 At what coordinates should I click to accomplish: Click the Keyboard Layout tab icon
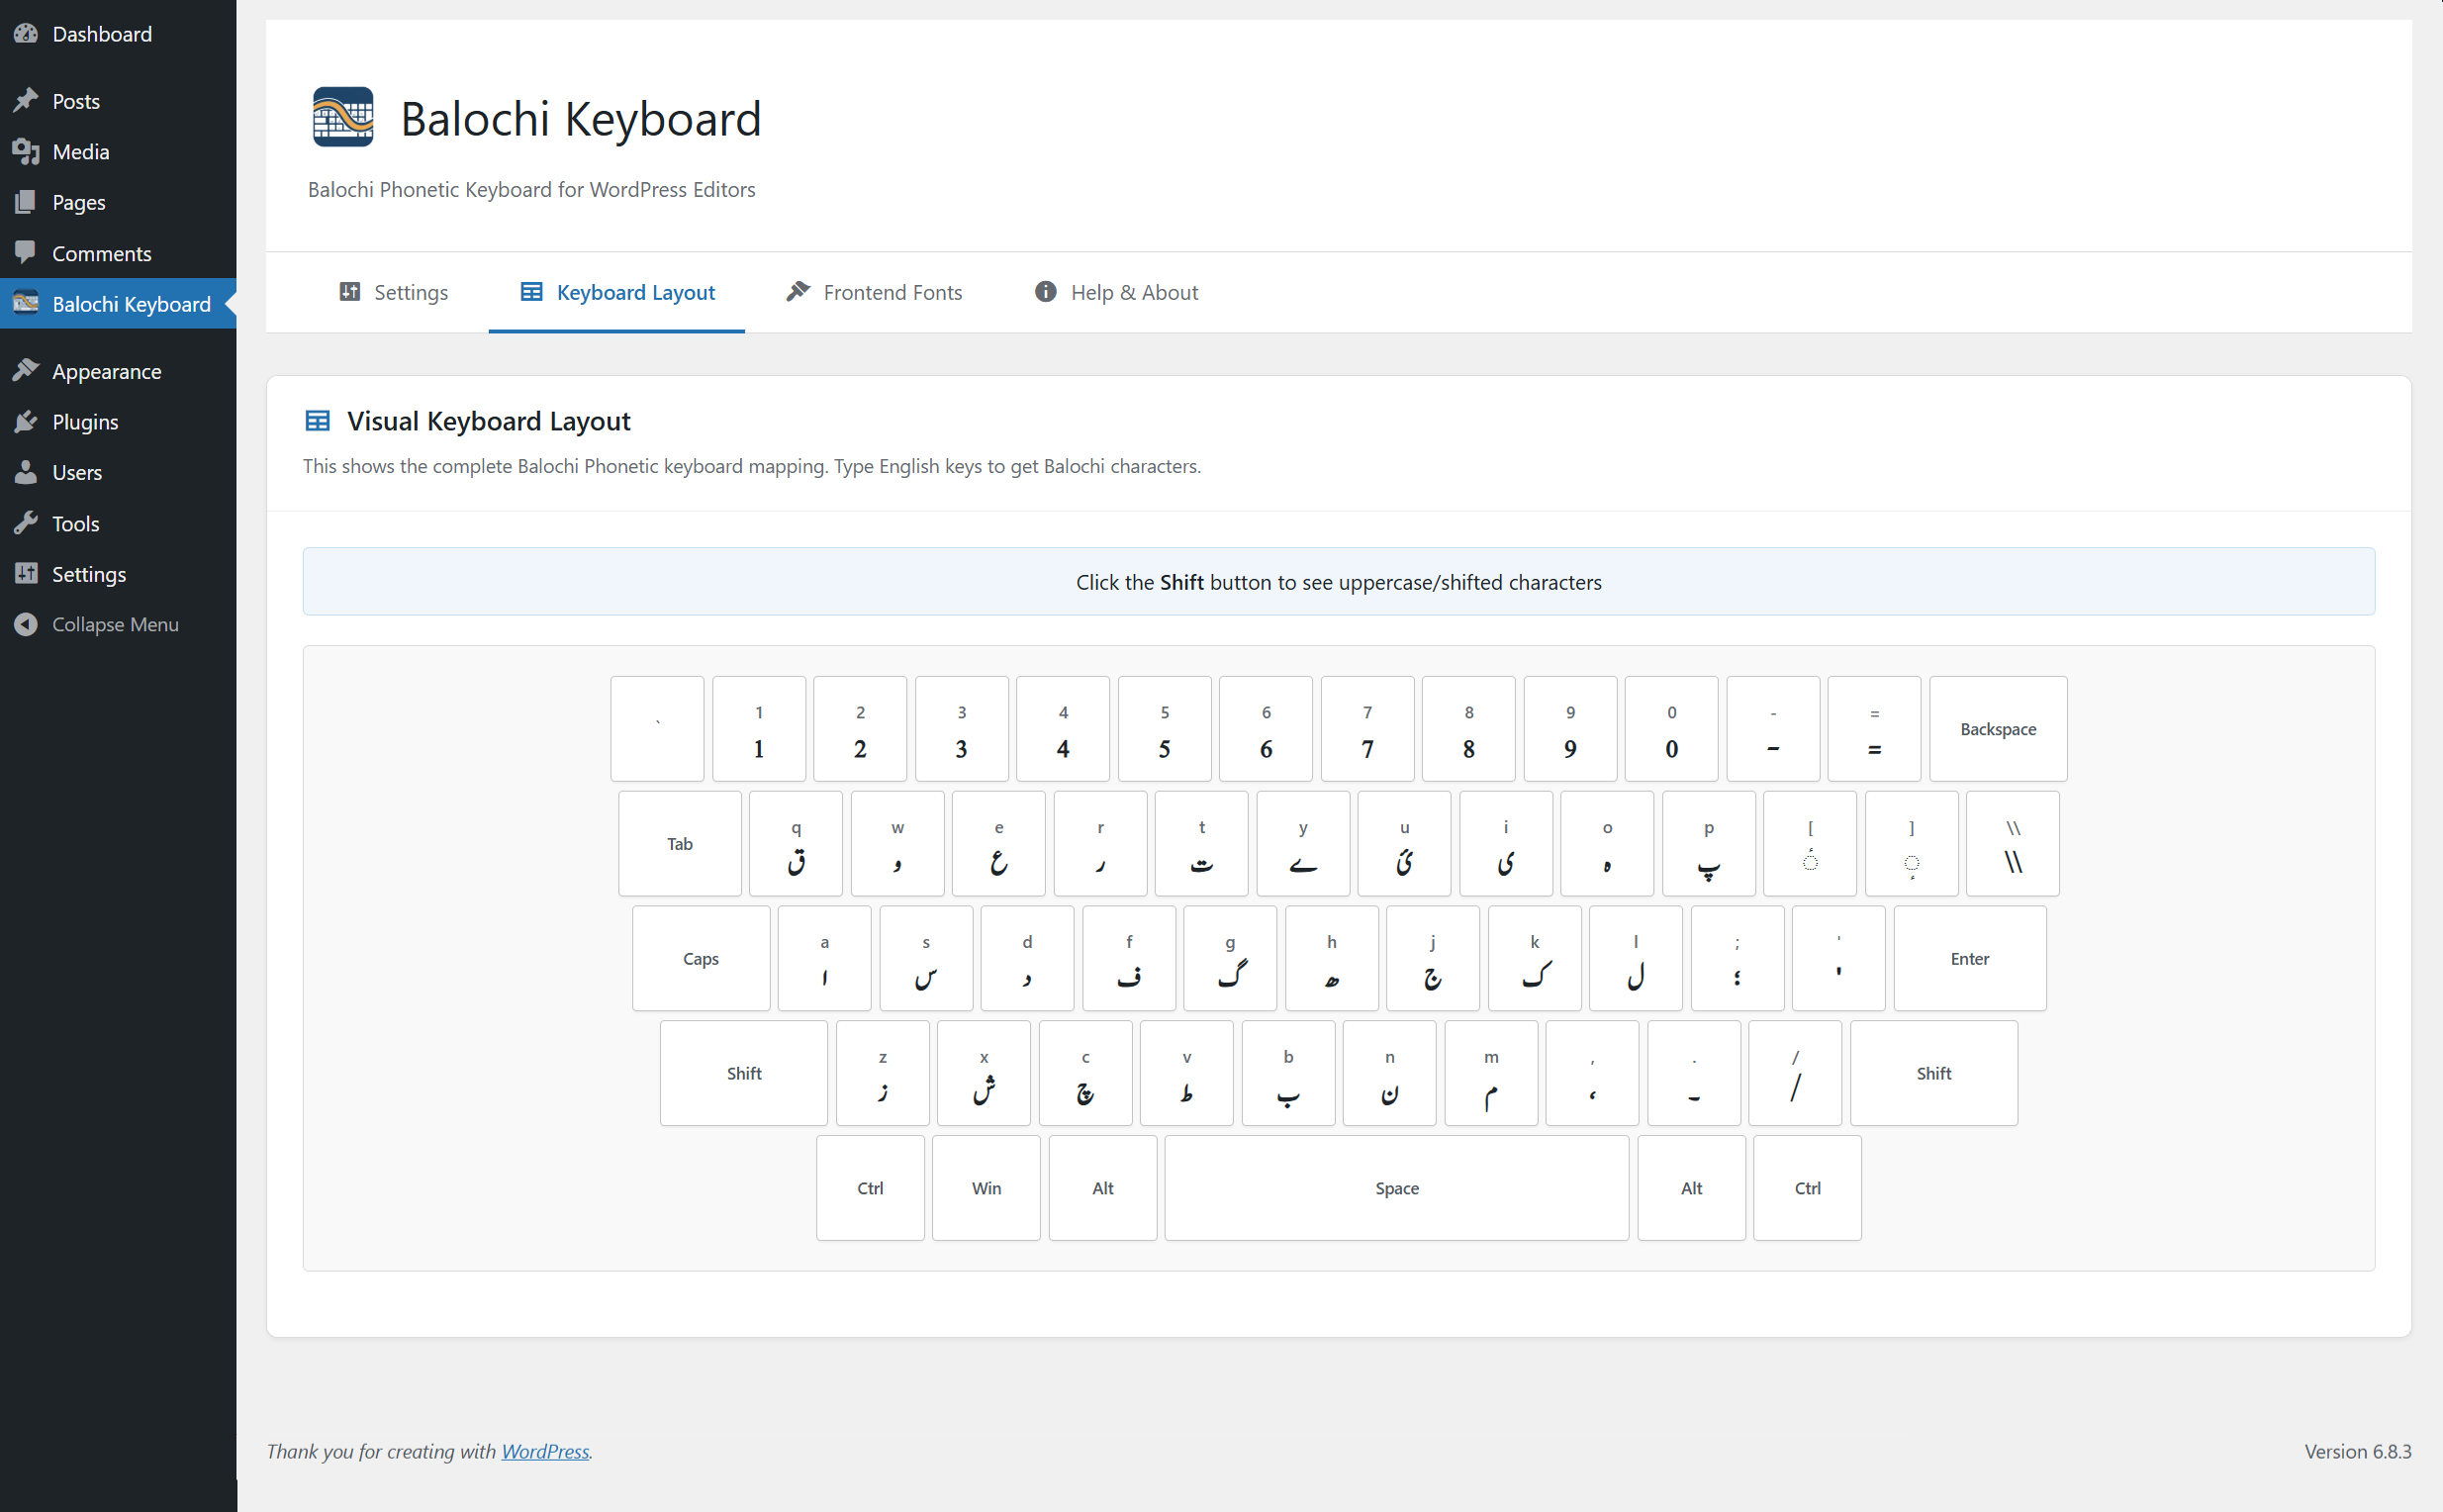coord(532,292)
